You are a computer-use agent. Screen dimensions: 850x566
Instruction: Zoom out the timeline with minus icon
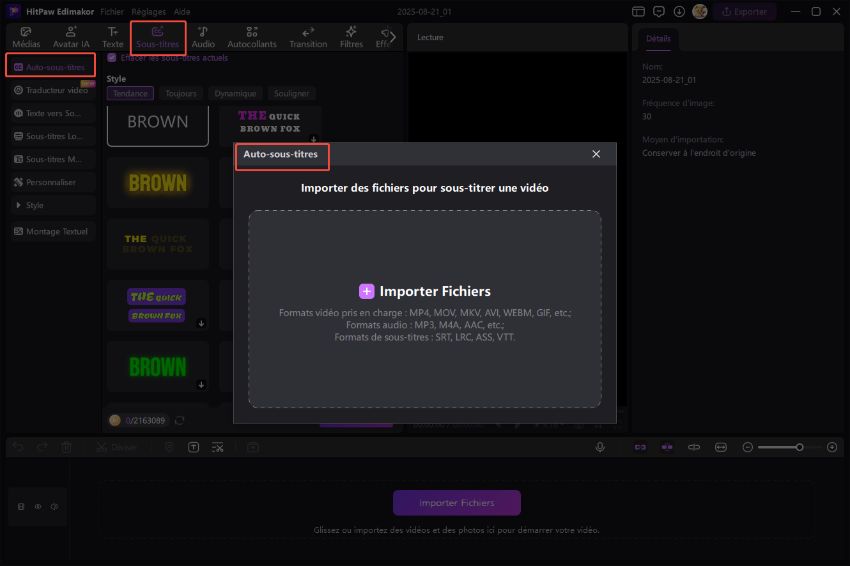[748, 447]
